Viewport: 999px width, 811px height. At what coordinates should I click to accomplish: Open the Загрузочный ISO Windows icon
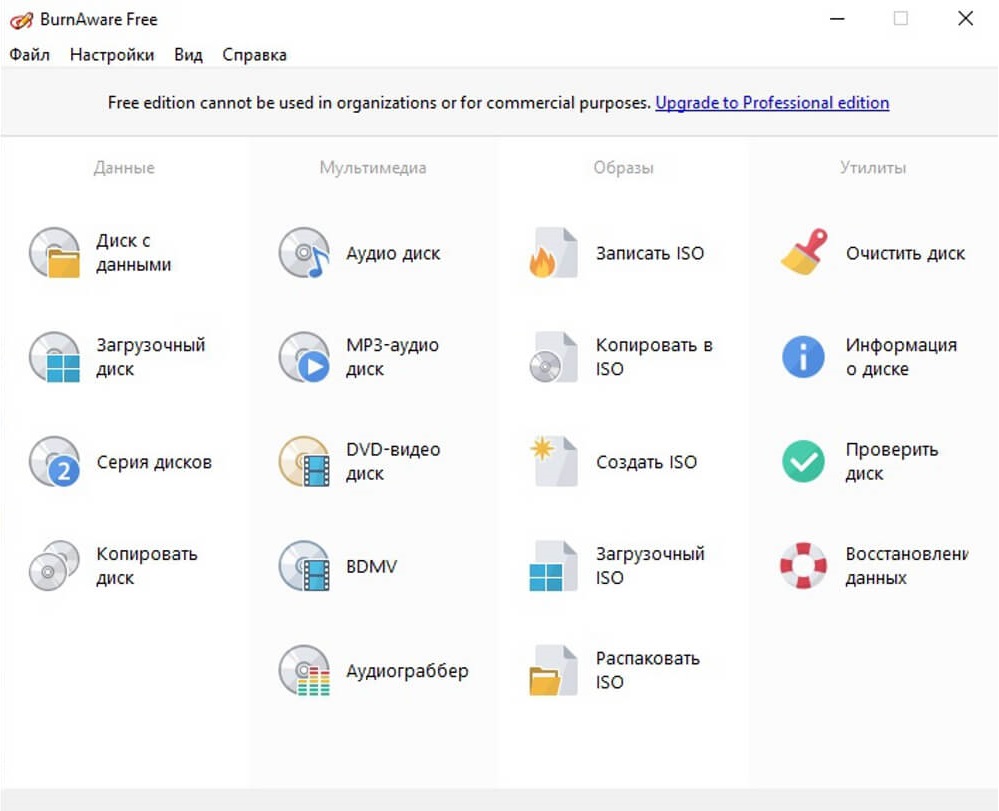tap(554, 566)
